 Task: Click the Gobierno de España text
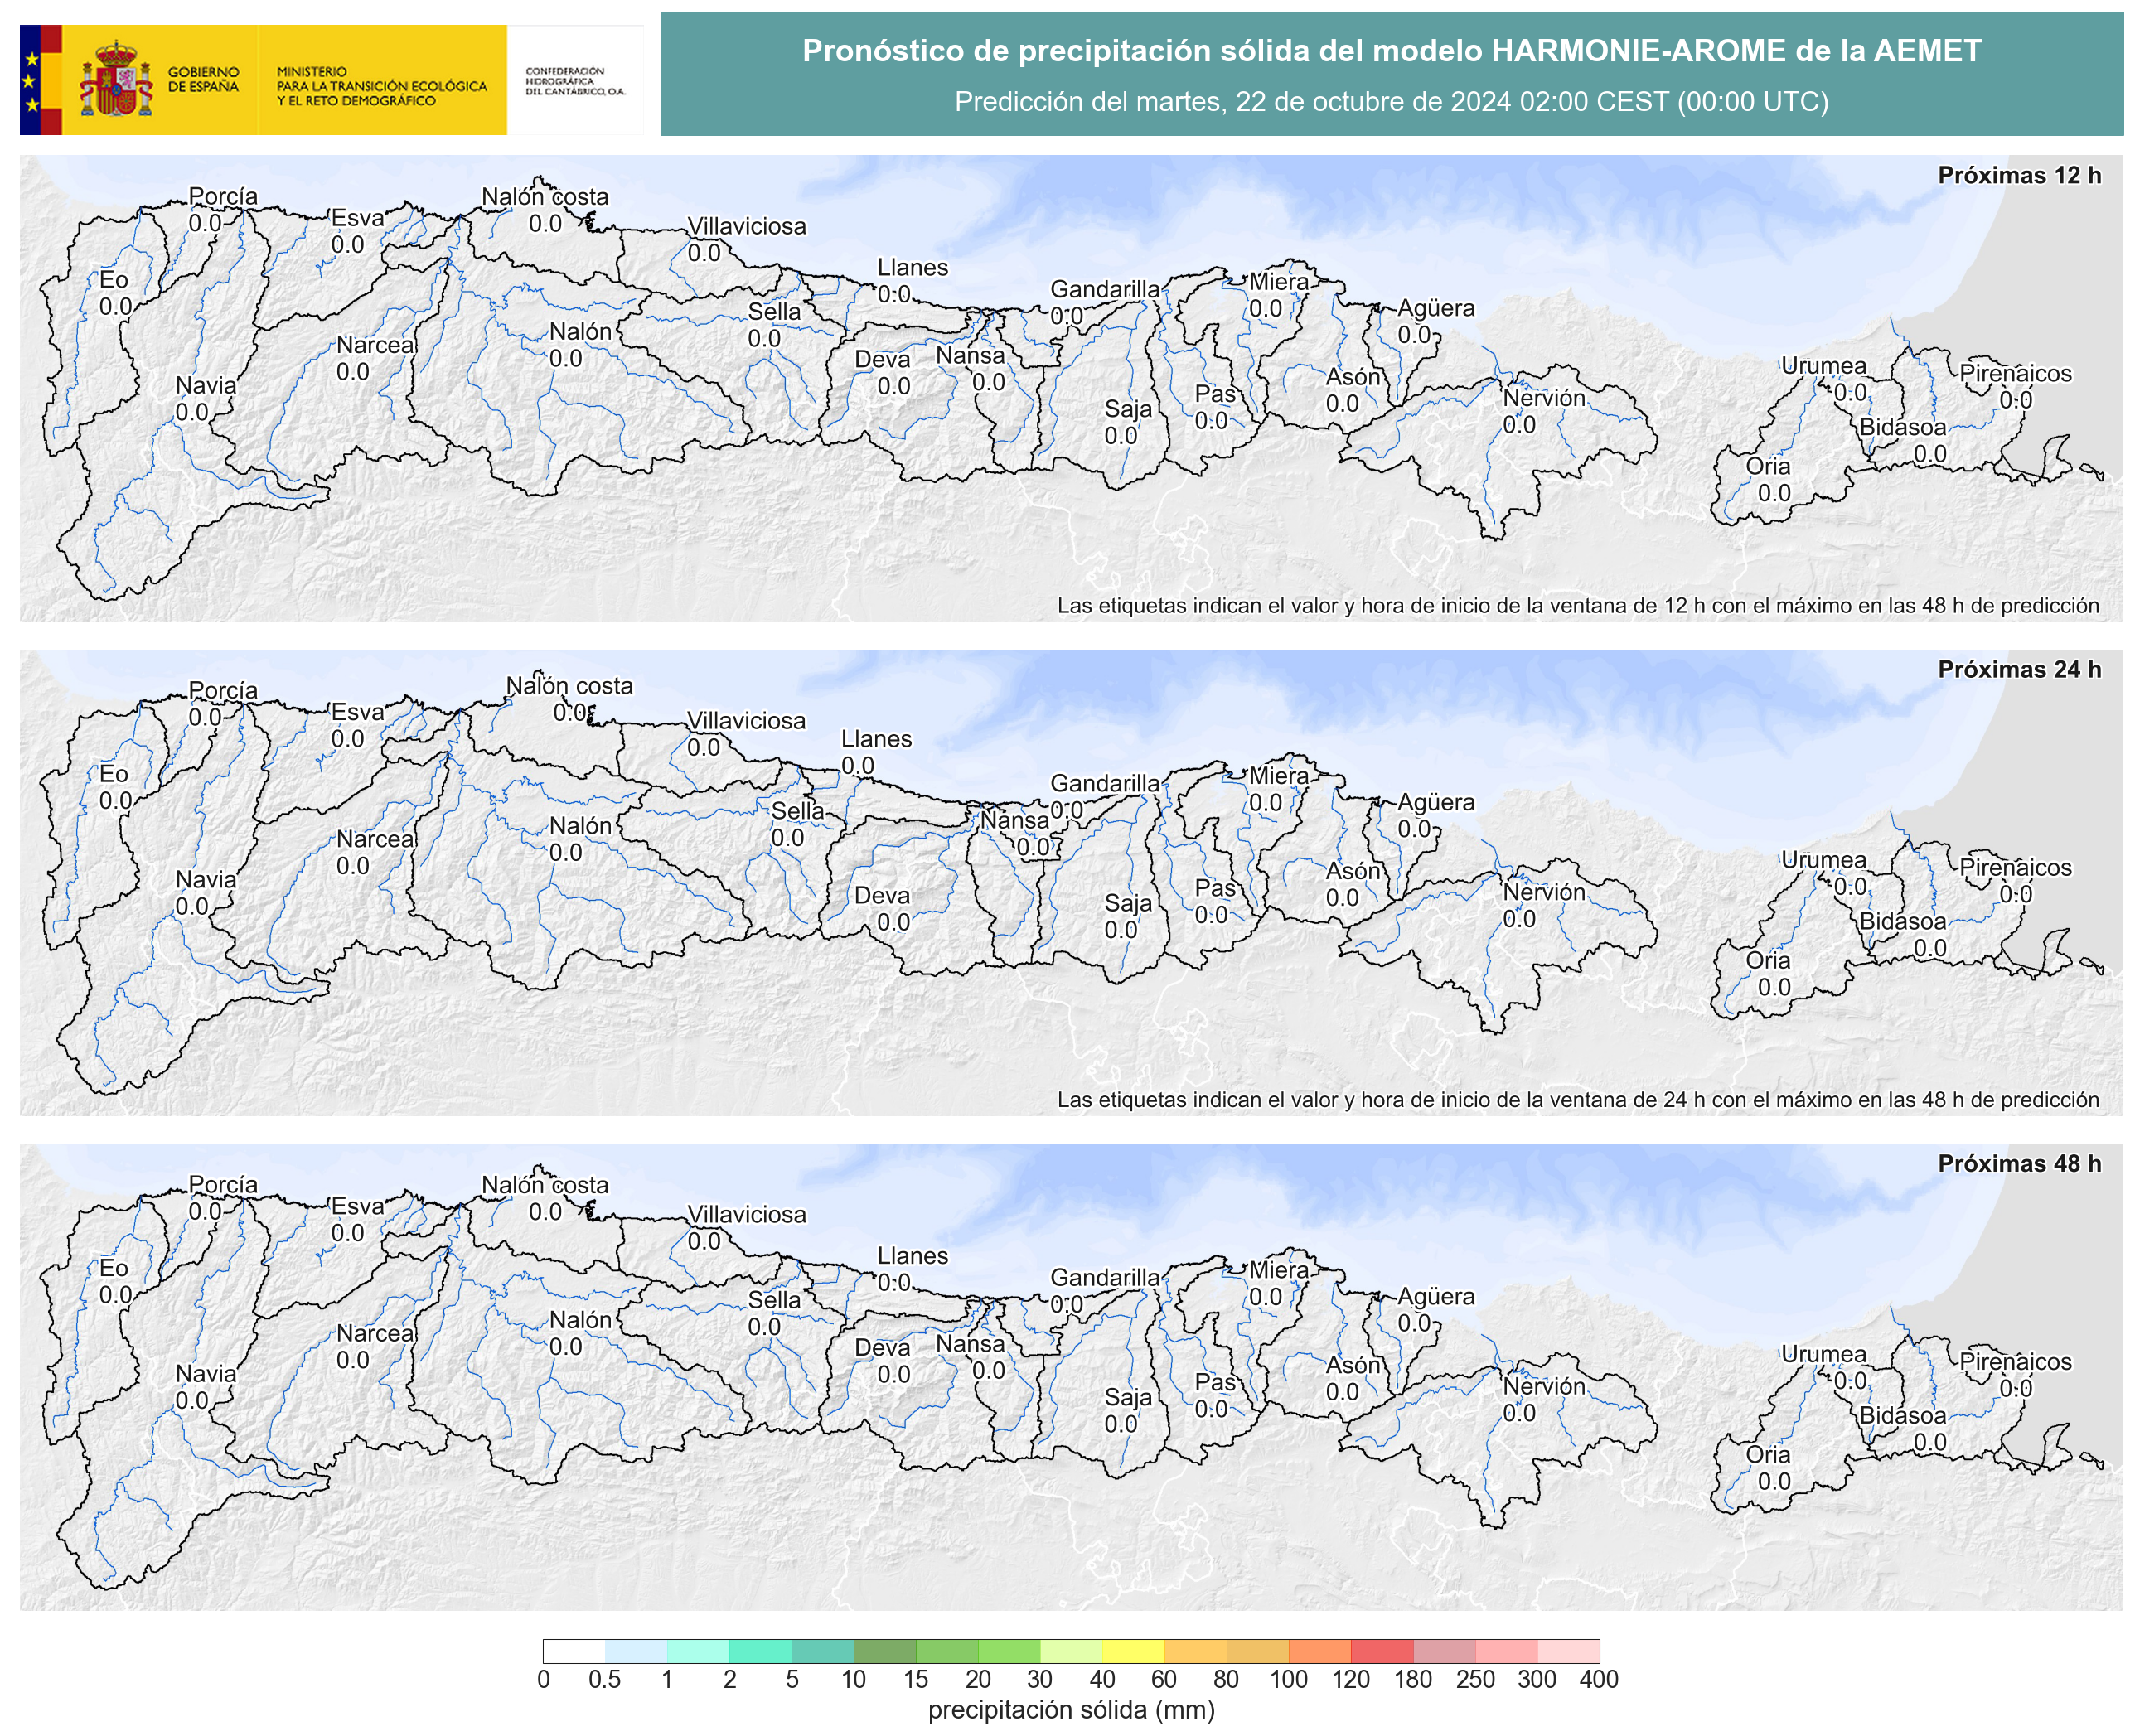coord(203,79)
